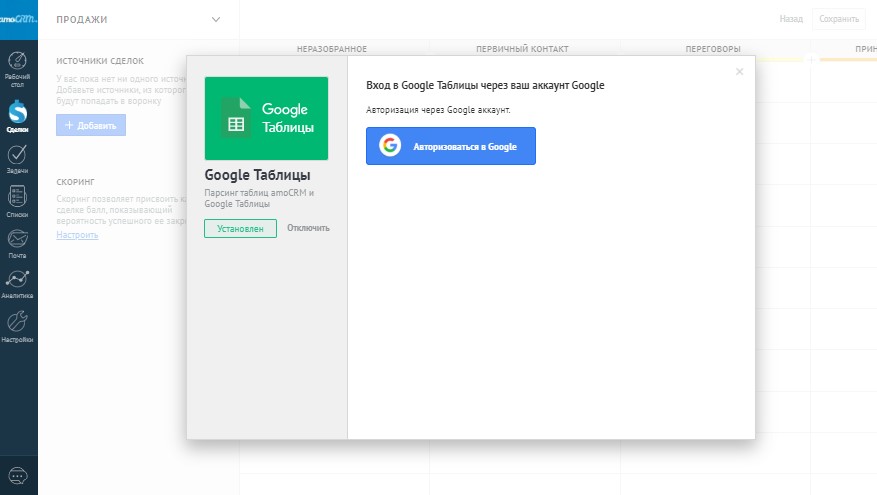Screen dimensions: 877x495
Task: Open chat bubble icon at sidebar bottom
Action: tap(18, 476)
